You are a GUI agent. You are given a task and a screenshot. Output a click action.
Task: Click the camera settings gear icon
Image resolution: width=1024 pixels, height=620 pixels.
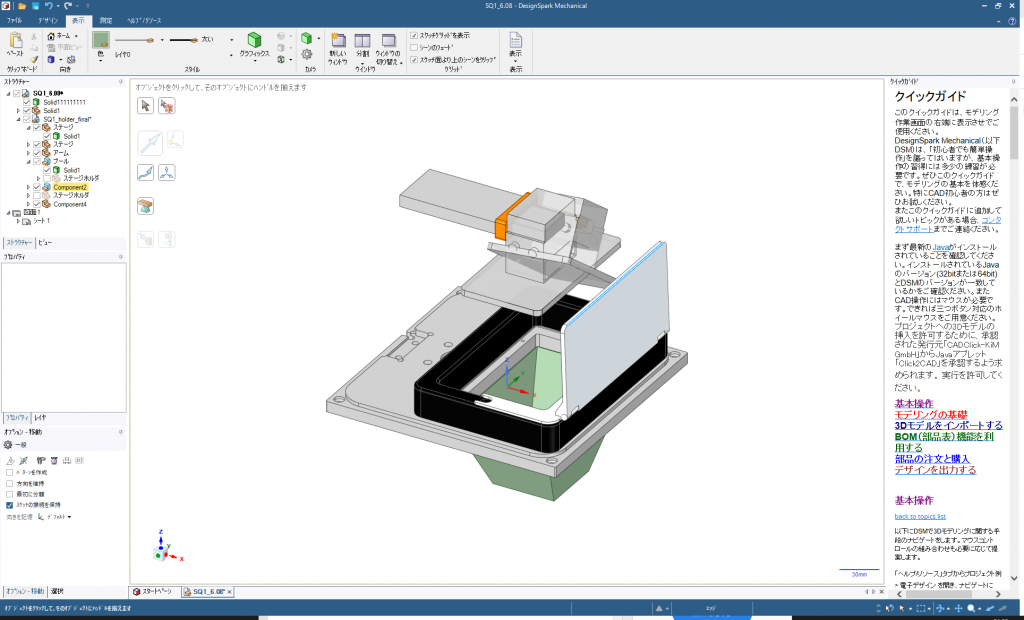point(307,55)
